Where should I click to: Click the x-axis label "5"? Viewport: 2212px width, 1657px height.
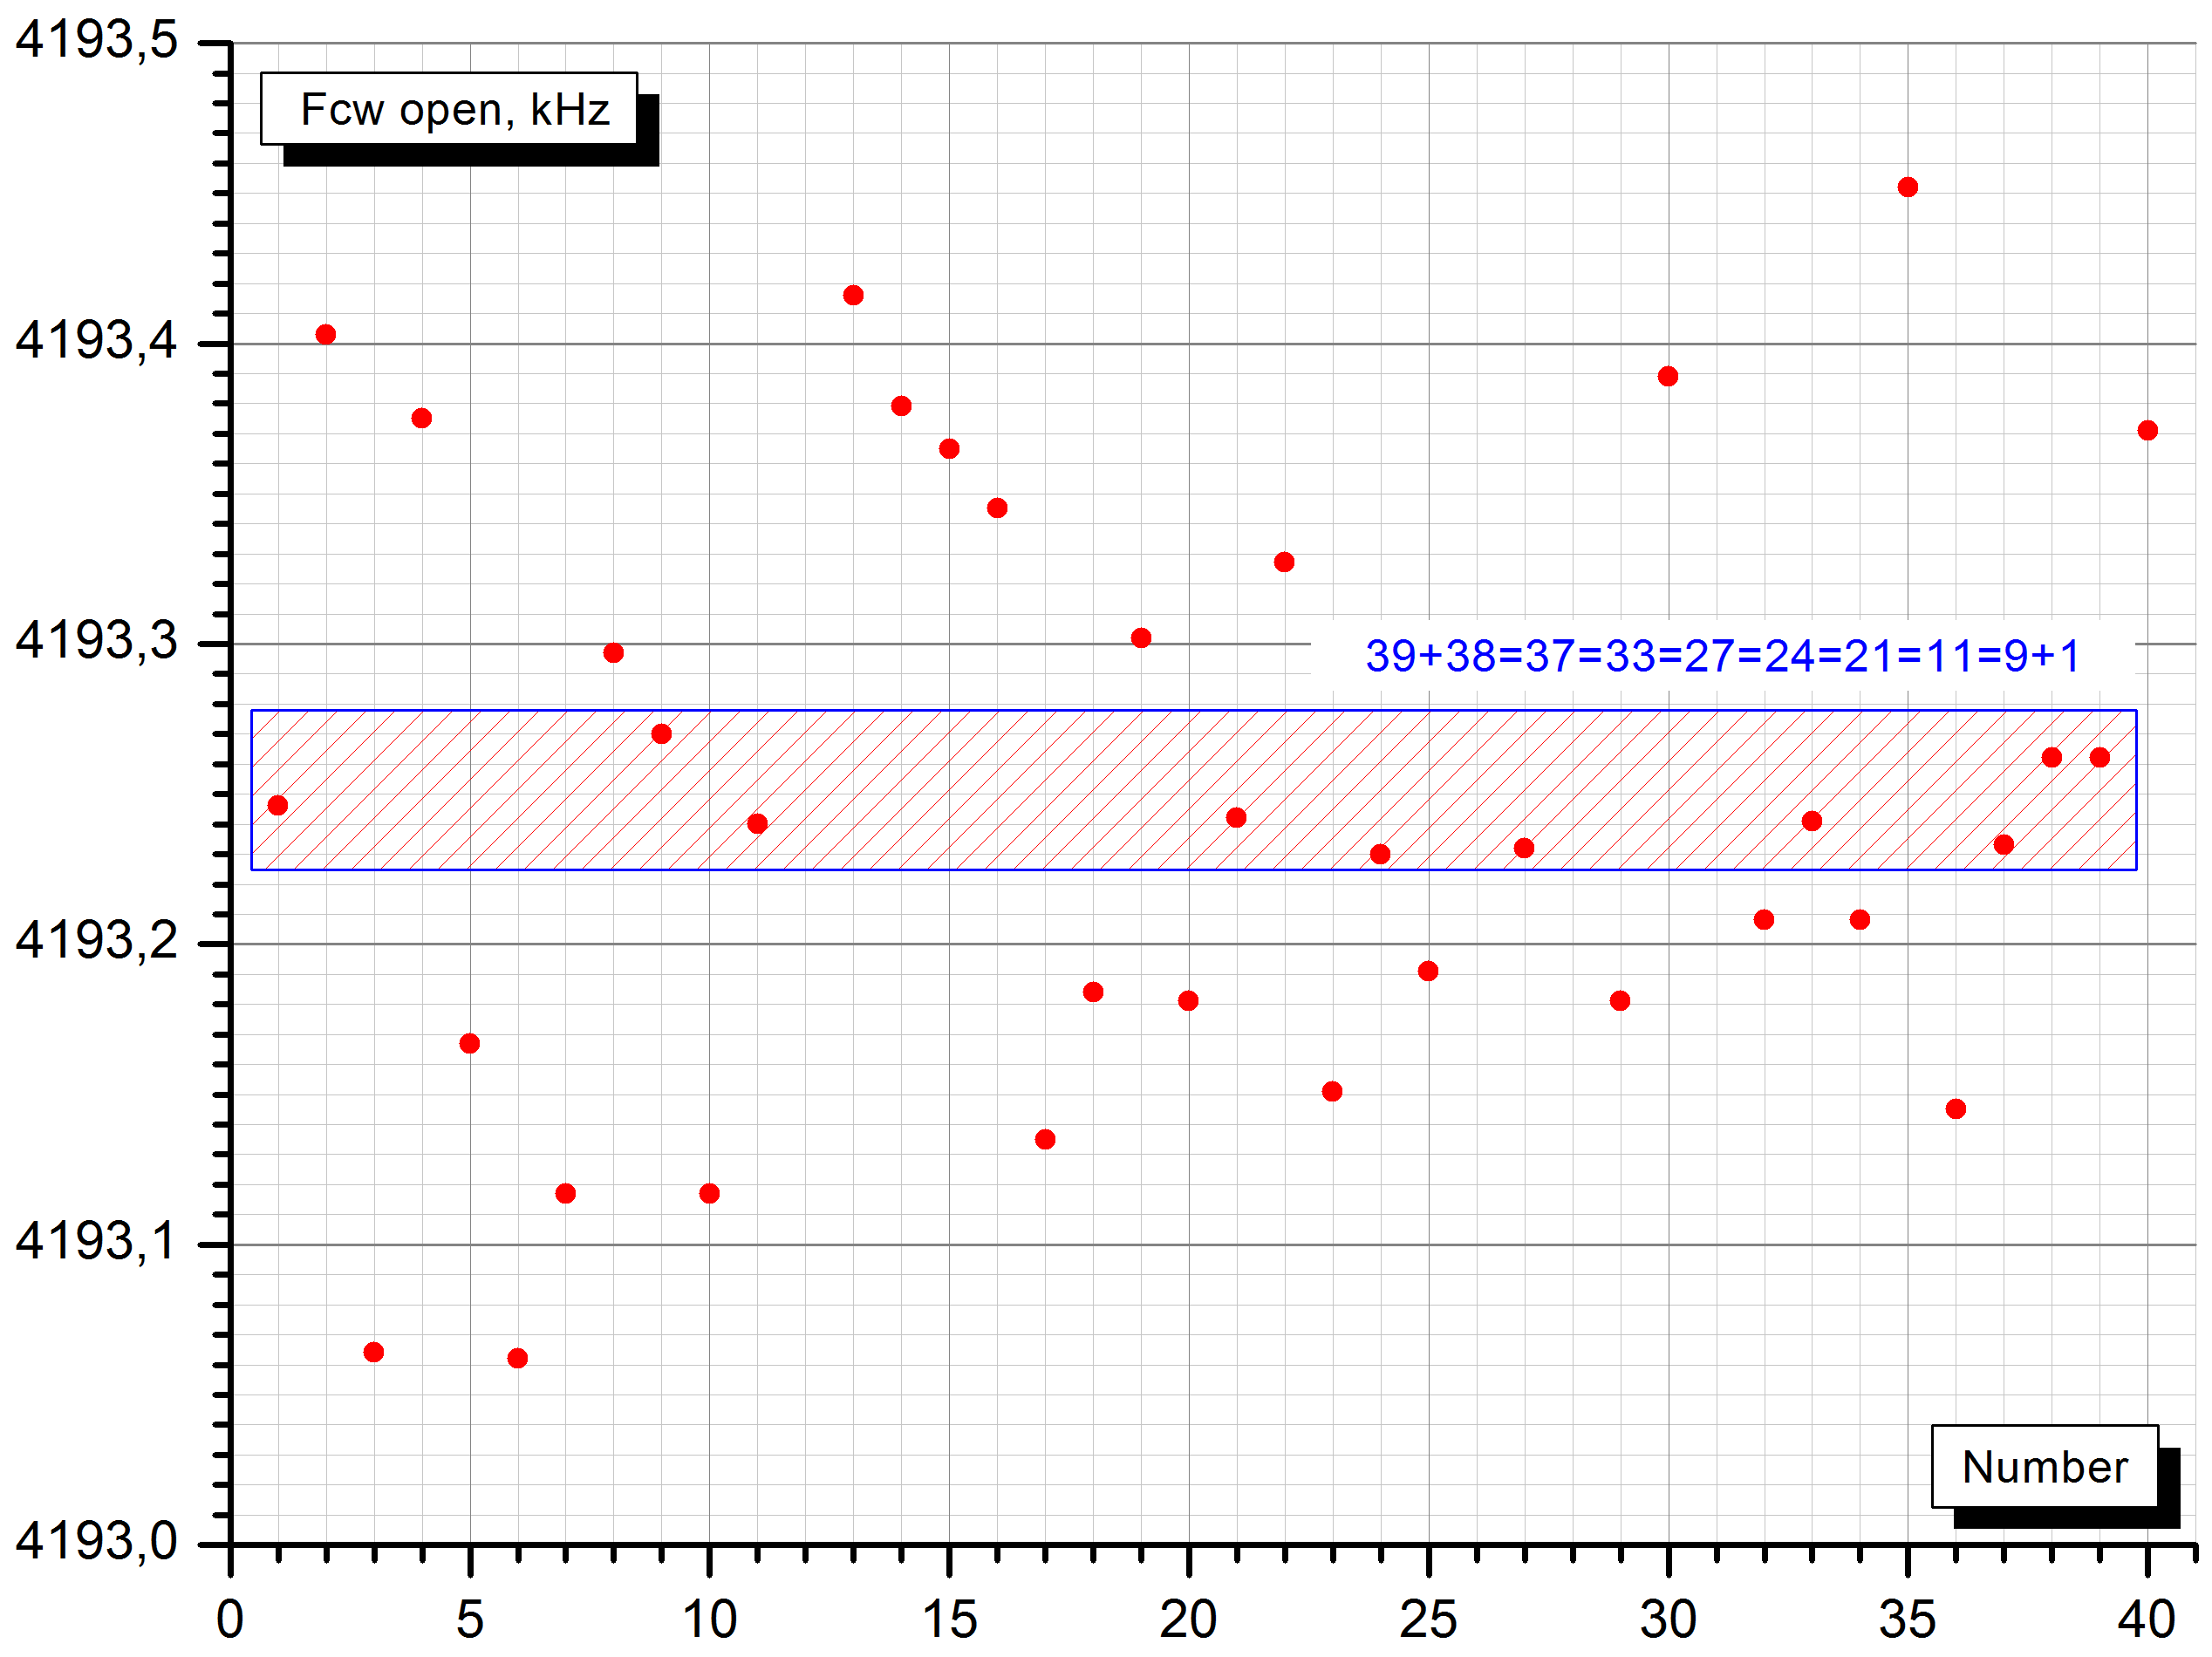click(470, 1619)
